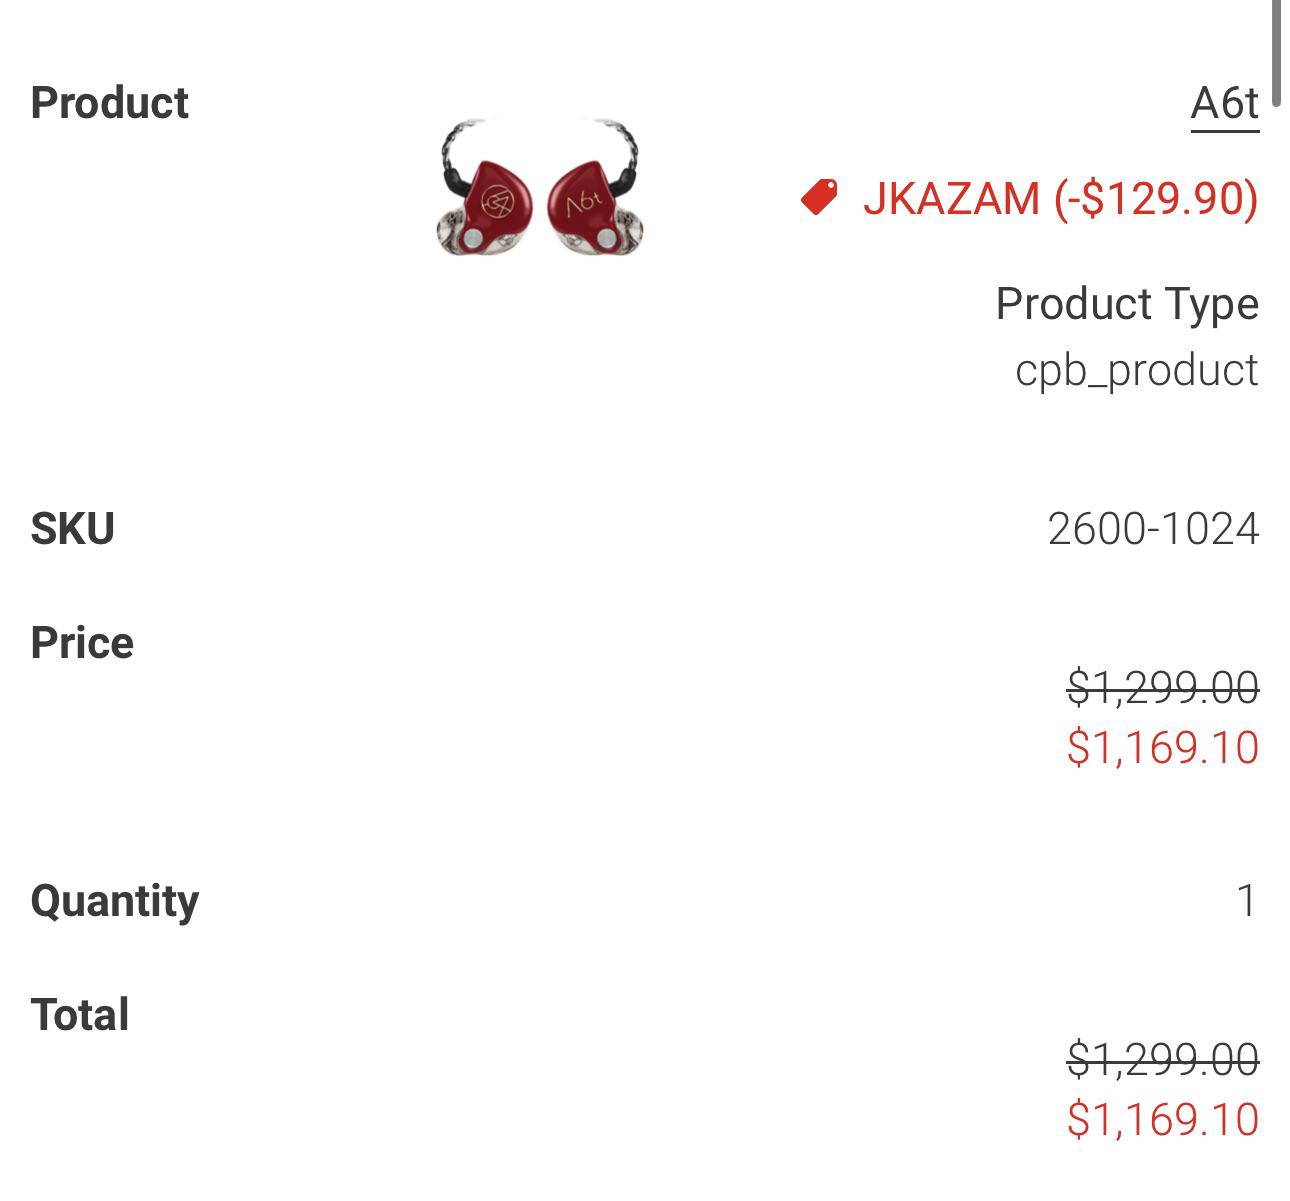Click the red $1,169.10 under Price
This screenshot has height=1201, width=1290.
point(1162,747)
